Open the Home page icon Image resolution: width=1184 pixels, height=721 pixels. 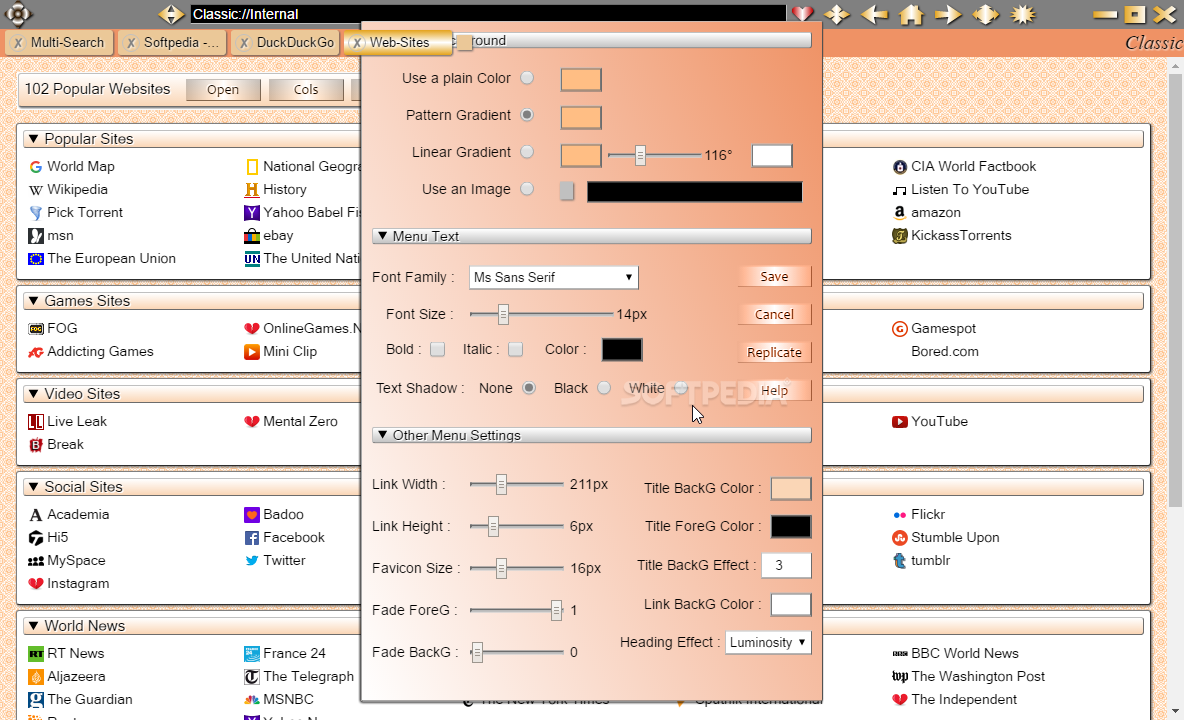pyautogui.click(x=911, y=14)
